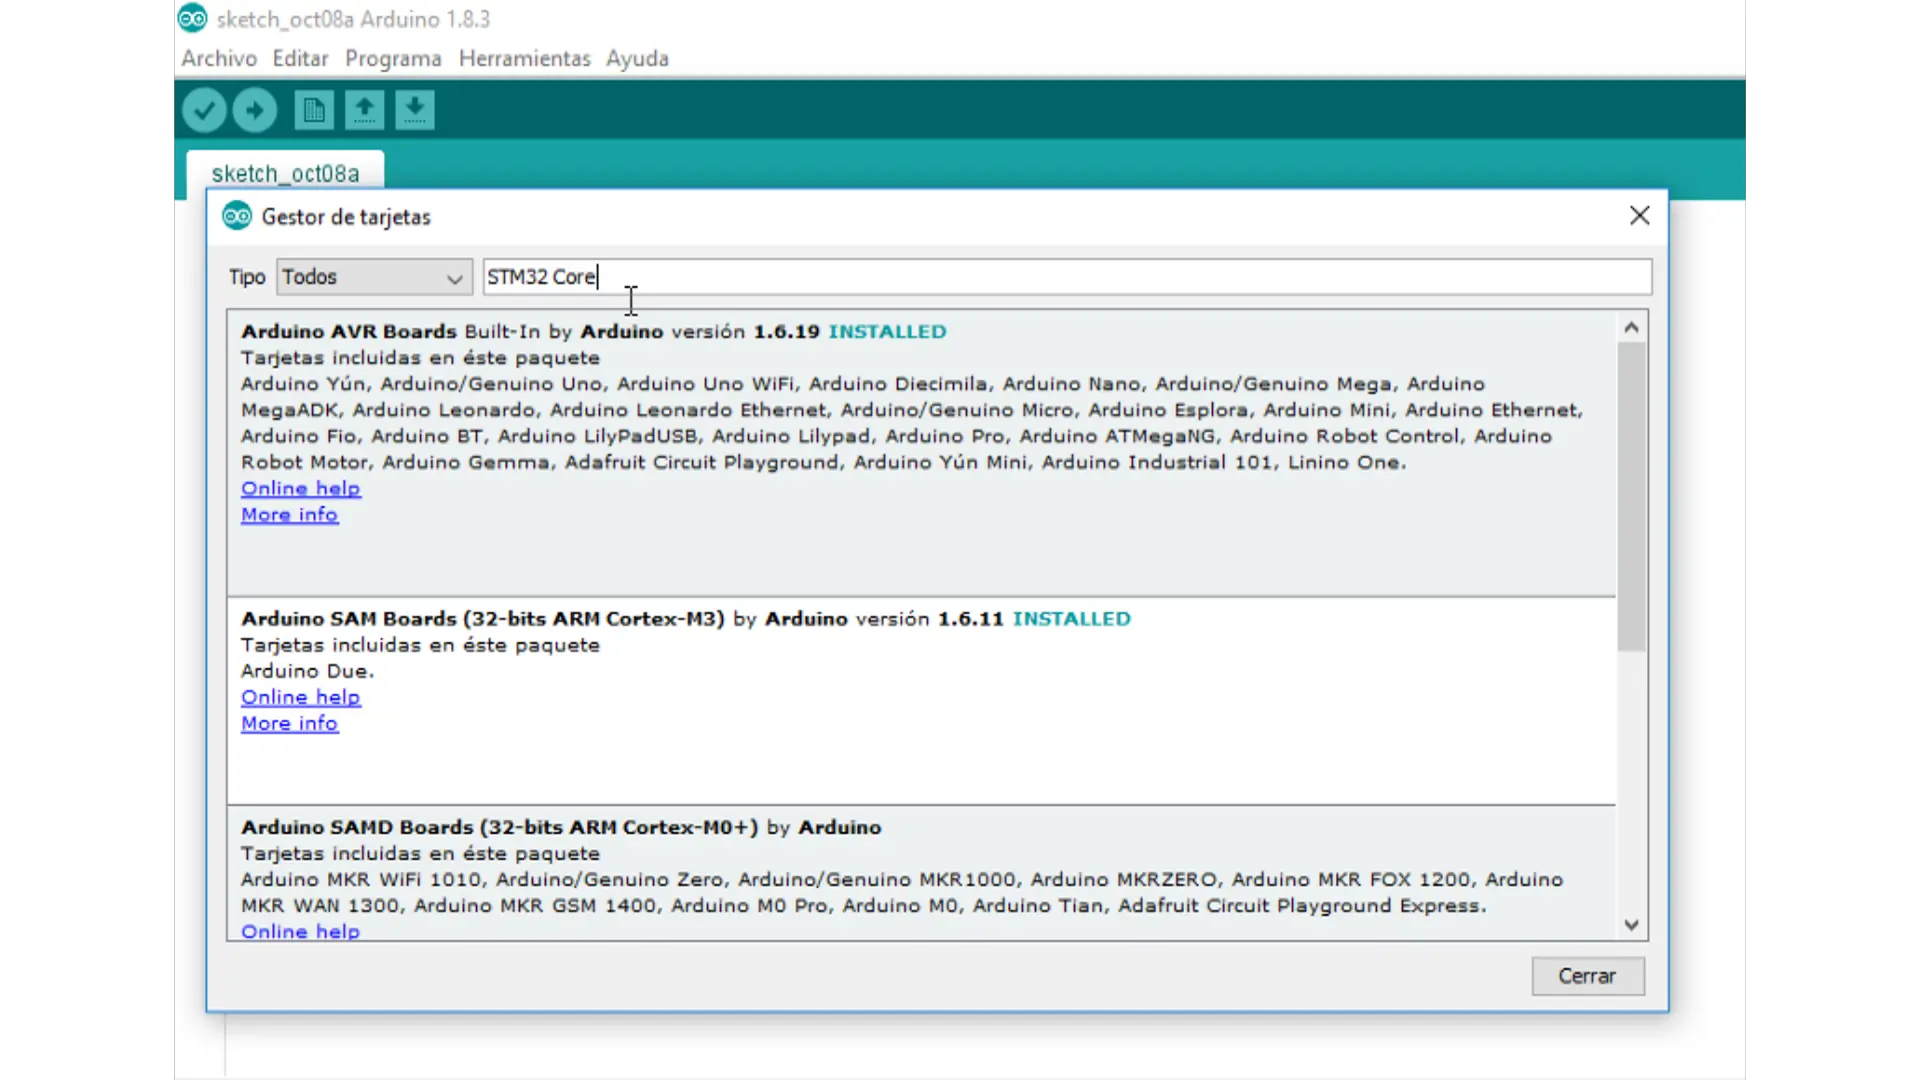1920x1080 pixels.
Task: Select the Arduino SAM Boards package heading
Action: [x=483, y=619]
